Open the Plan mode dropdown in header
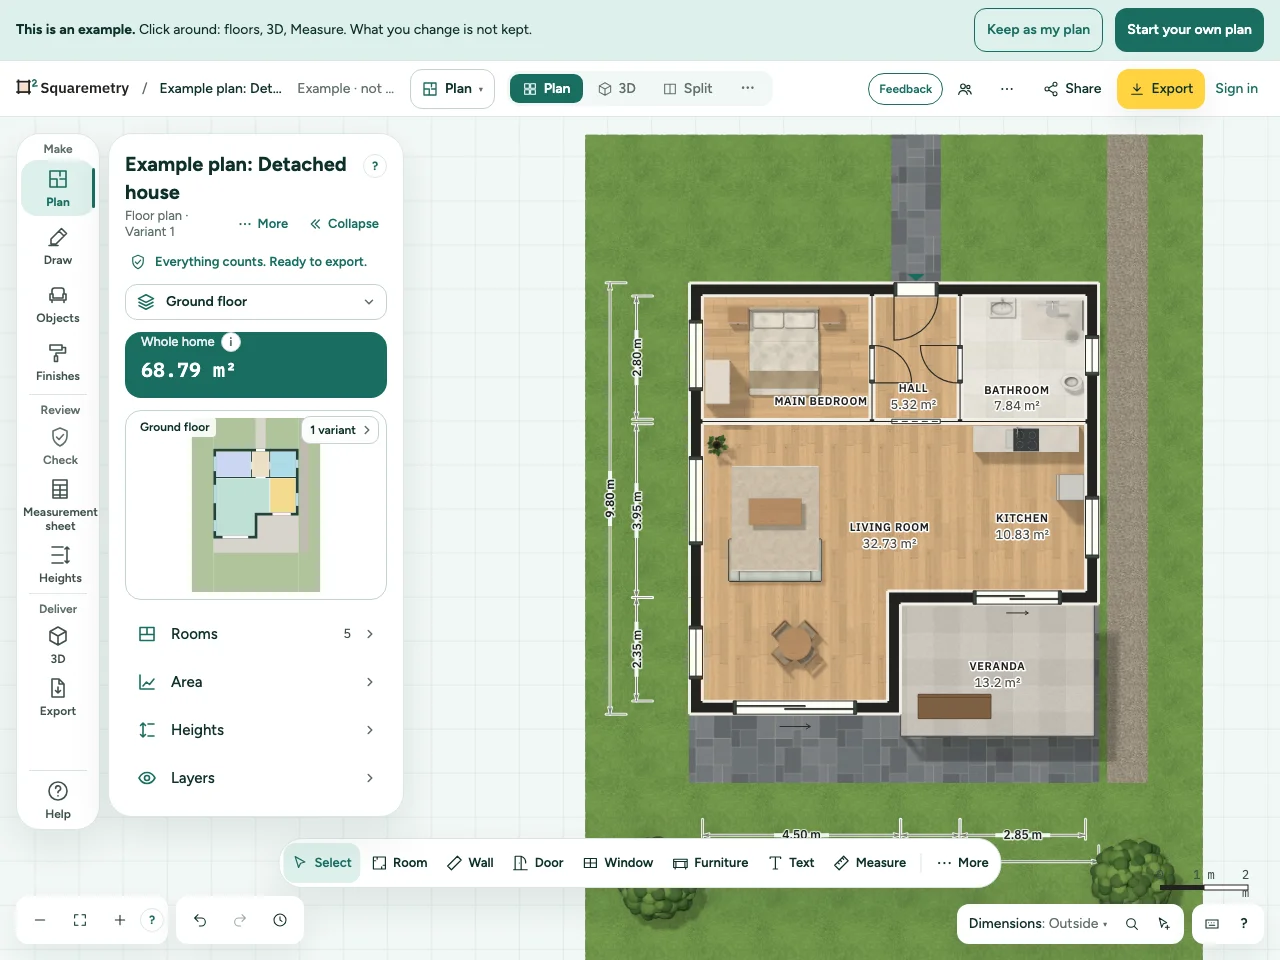This screenshot has height=960, width=1280. click(x=453, y=89)
